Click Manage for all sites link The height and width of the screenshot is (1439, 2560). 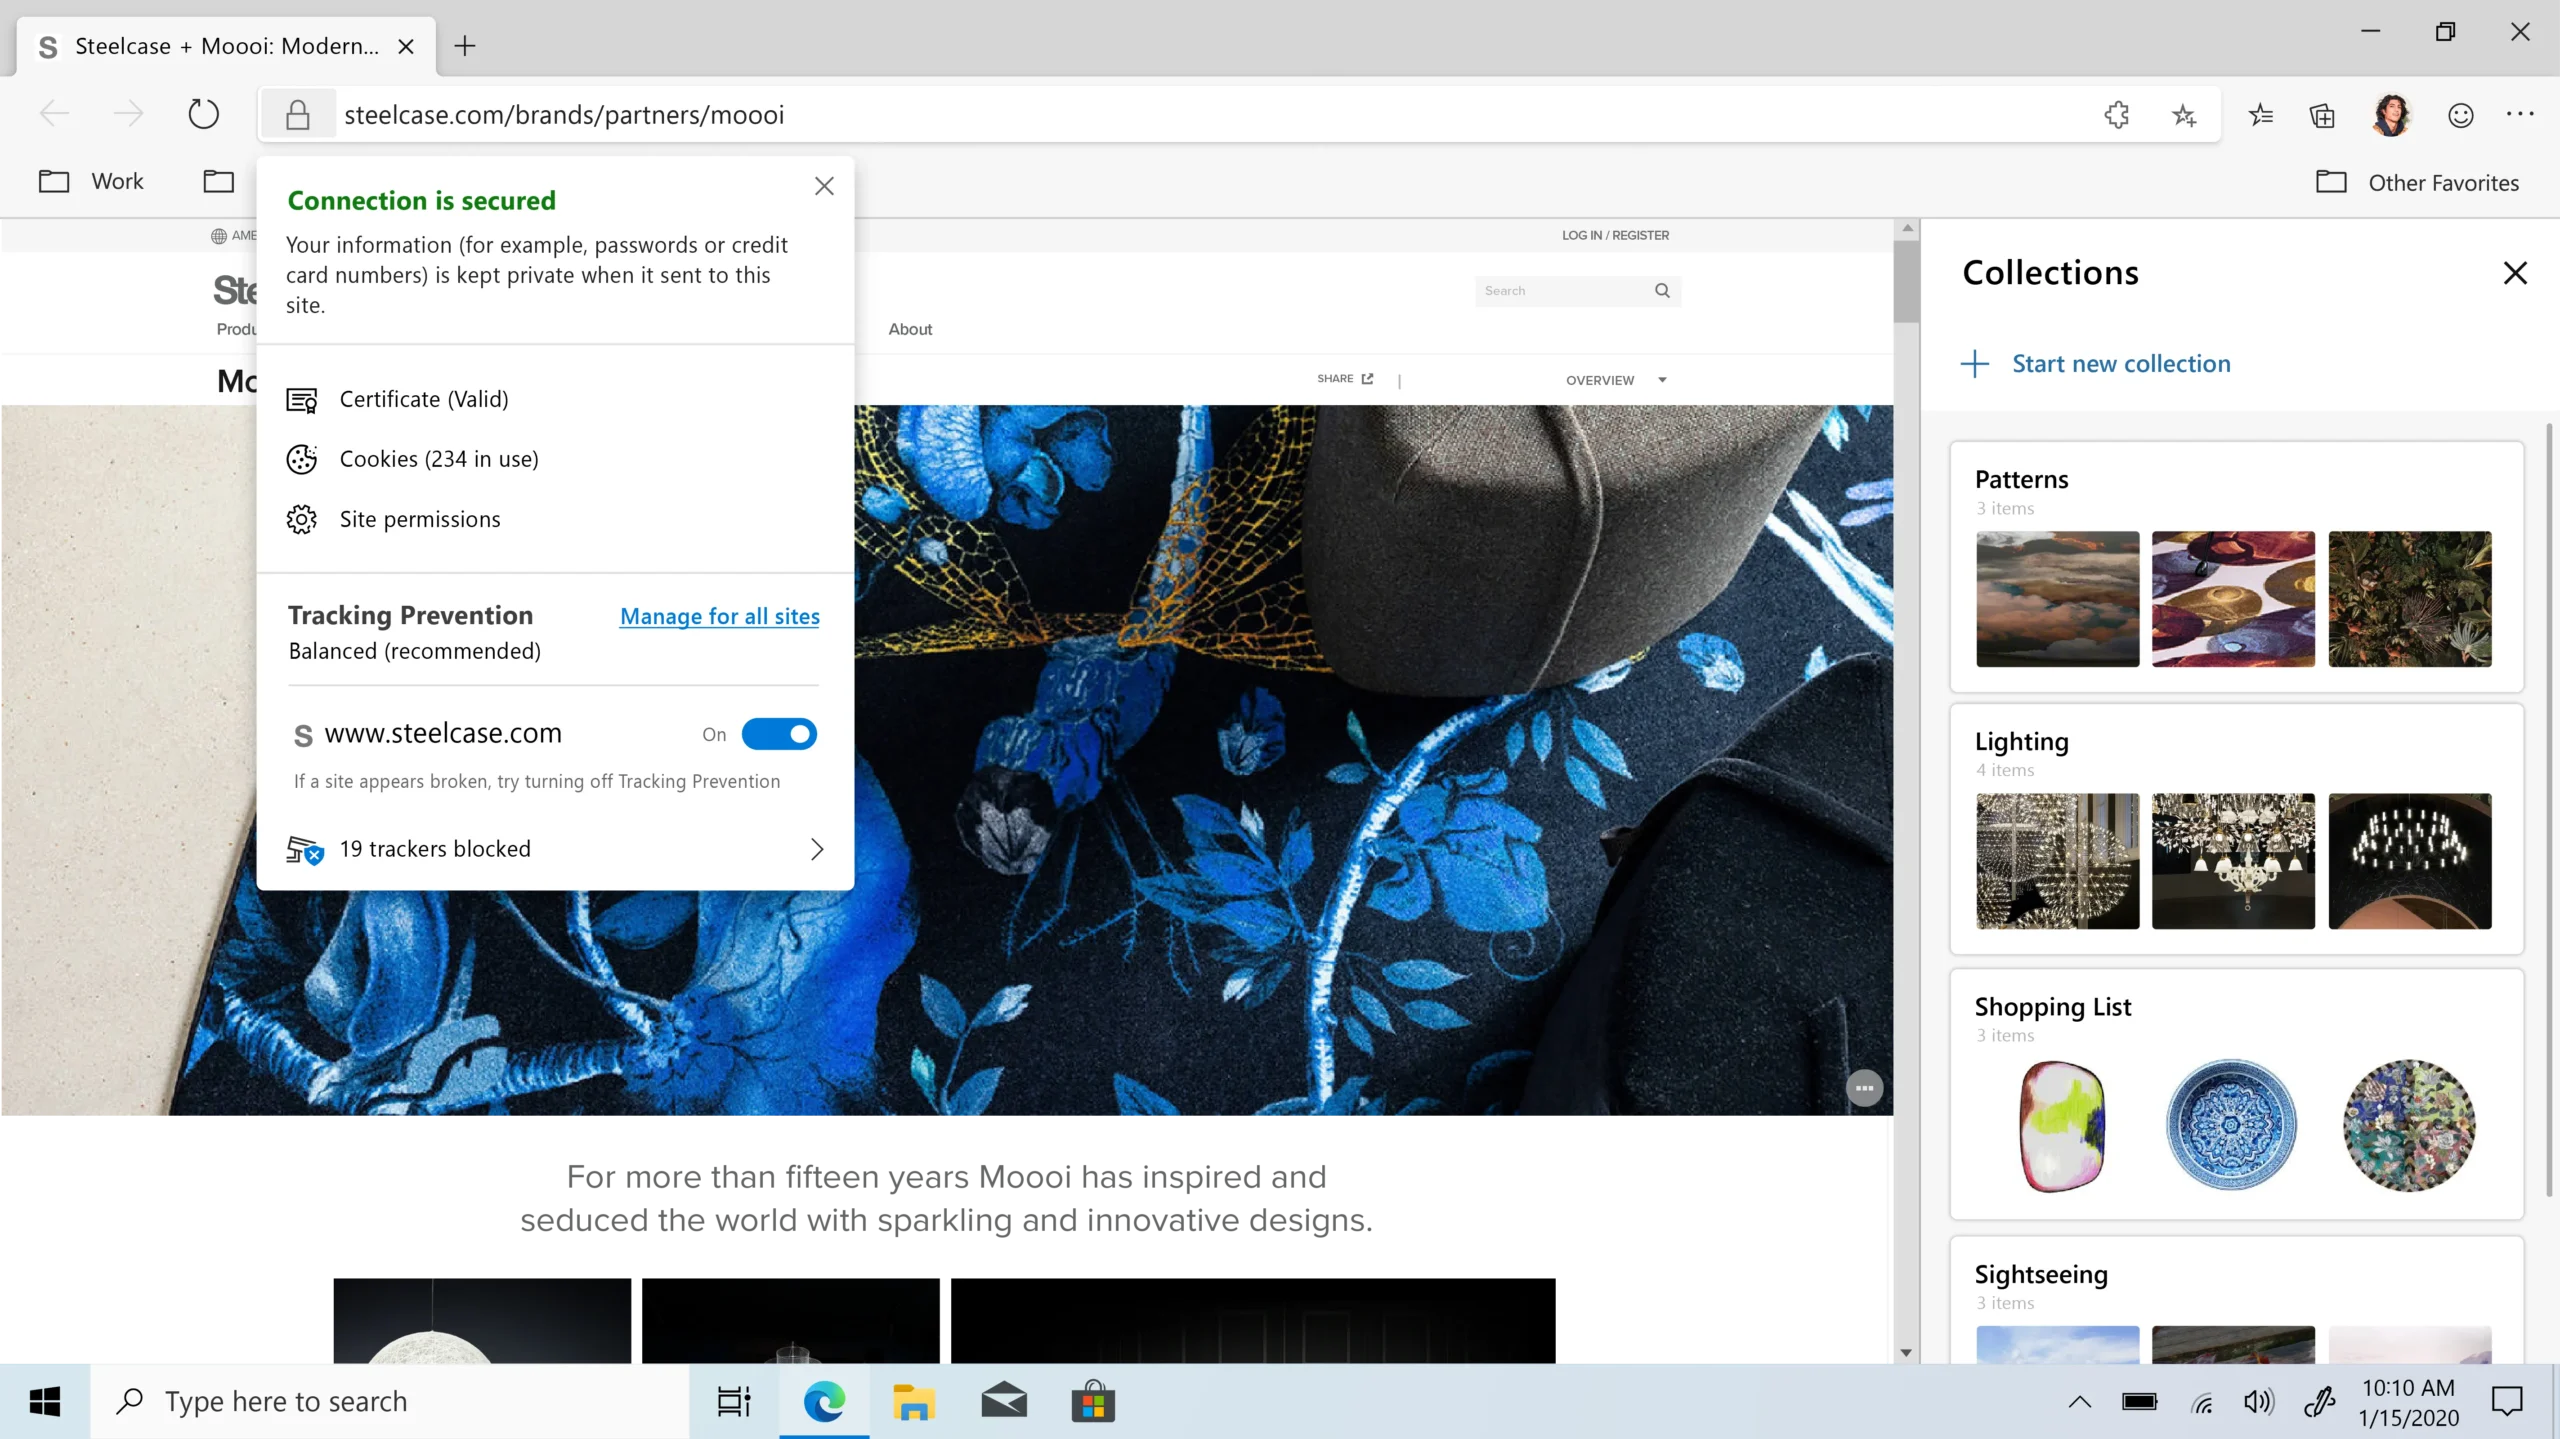tap(720, 616)
